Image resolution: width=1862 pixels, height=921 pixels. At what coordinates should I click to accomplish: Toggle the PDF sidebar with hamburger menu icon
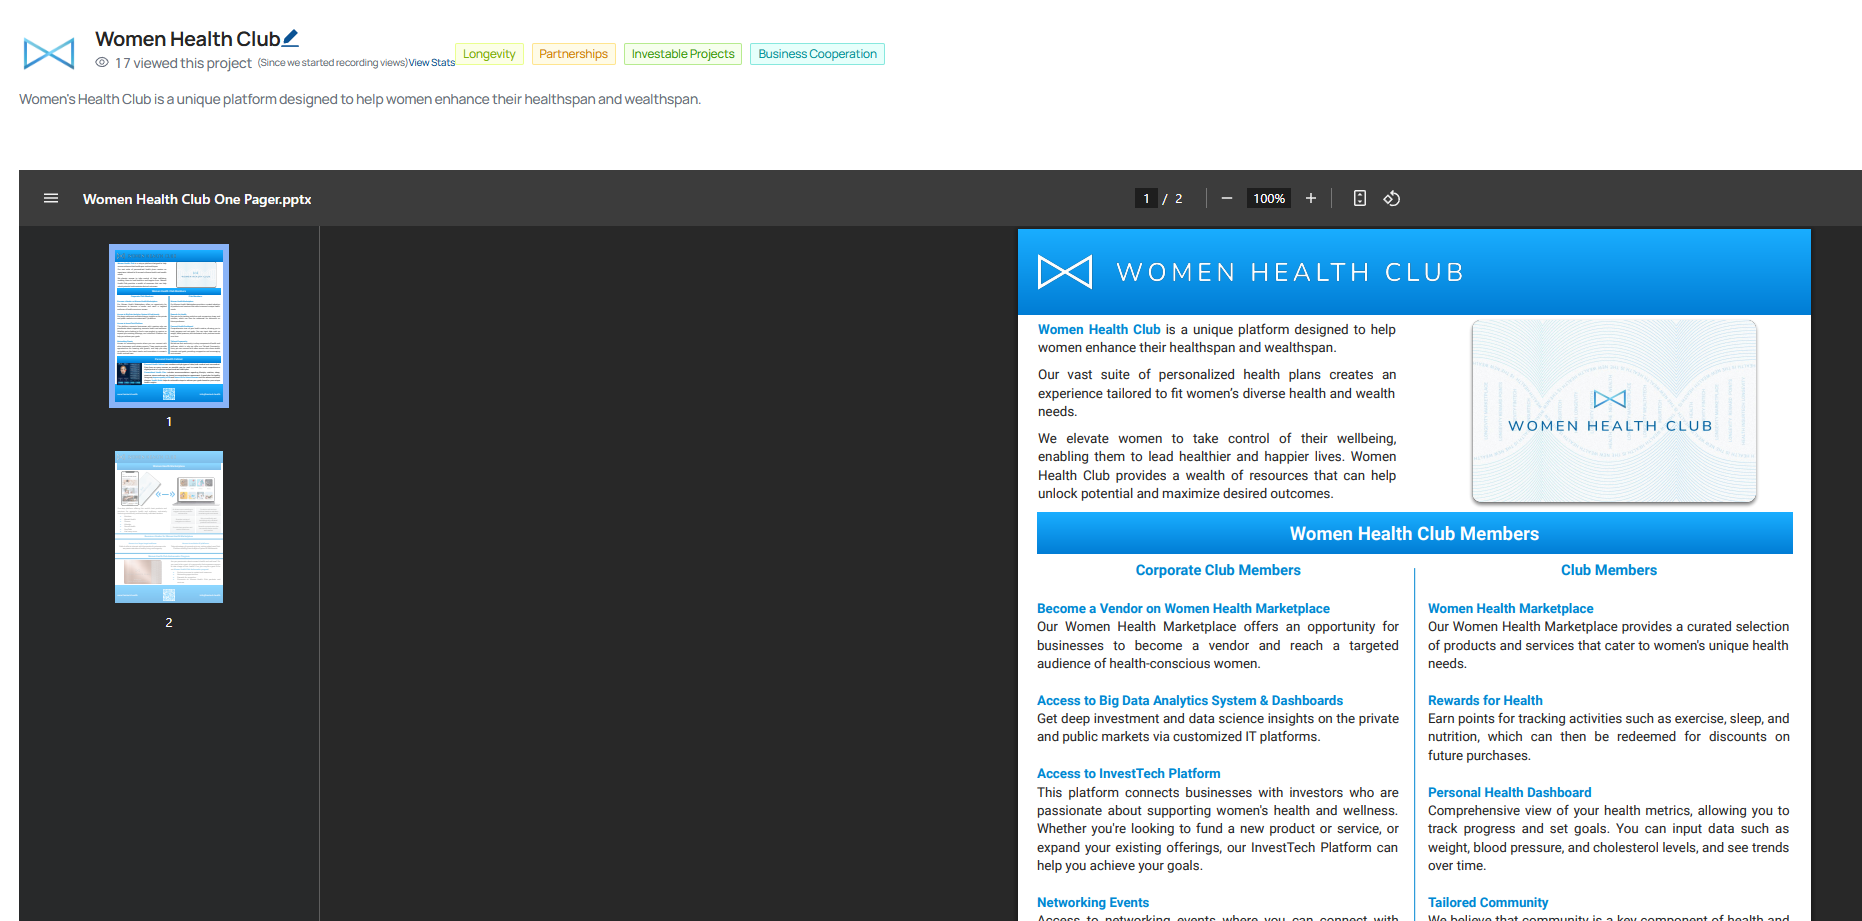click(51, 199)
